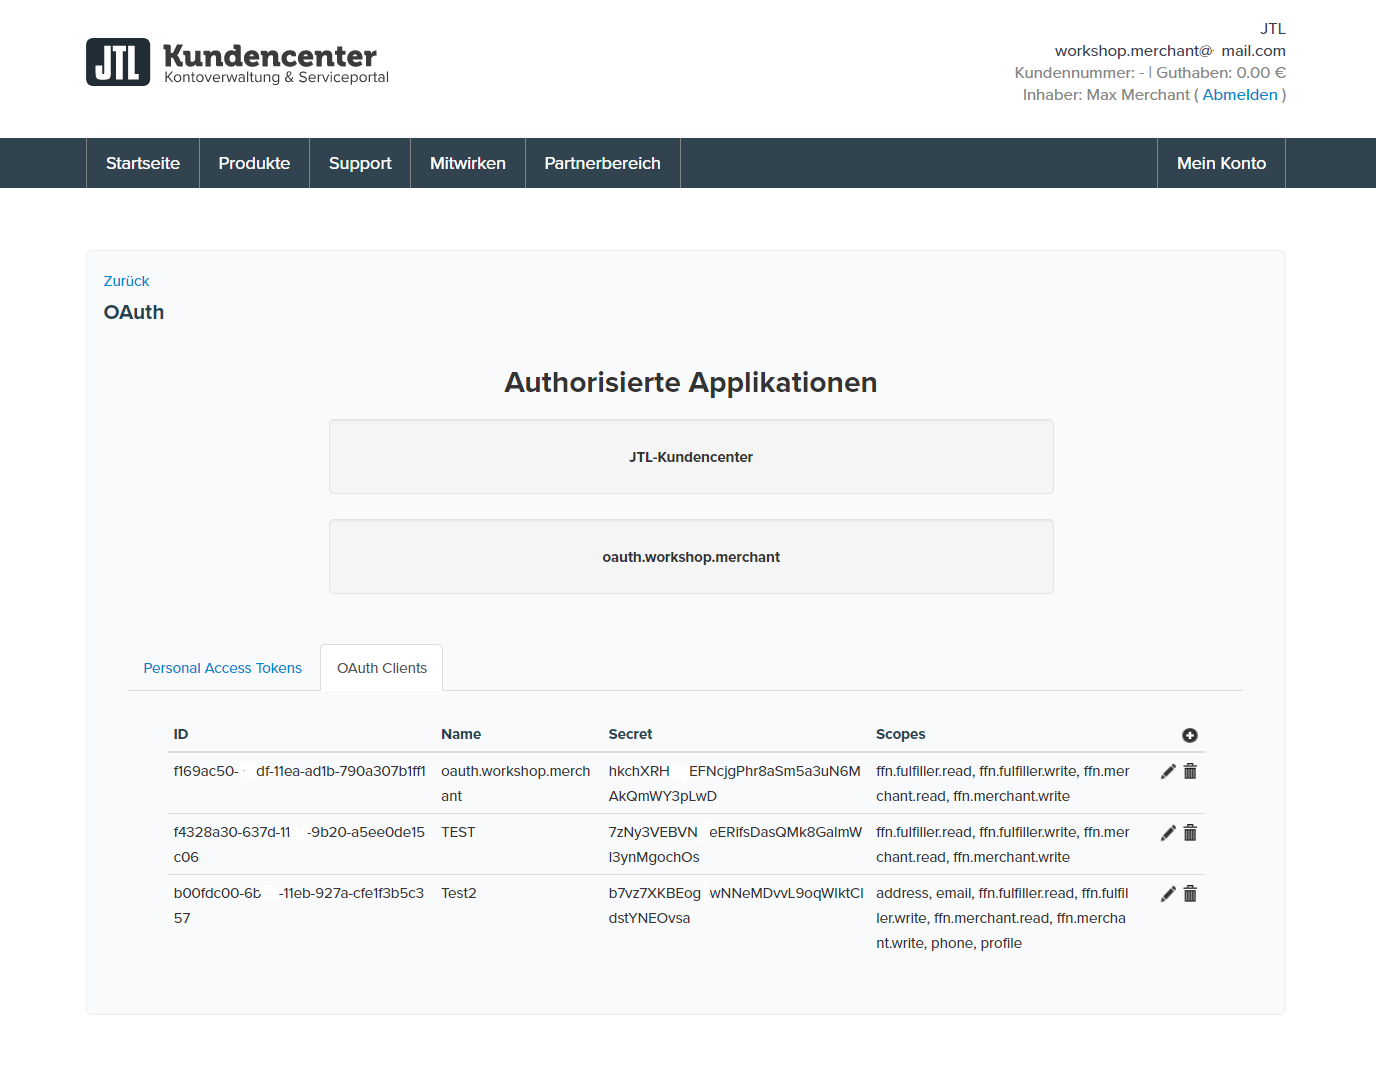The height and width of the screenshot is (1078, 1376).
Task: Edit the Test2 client with pencil icon
Action: click(x=1168, y=894)
